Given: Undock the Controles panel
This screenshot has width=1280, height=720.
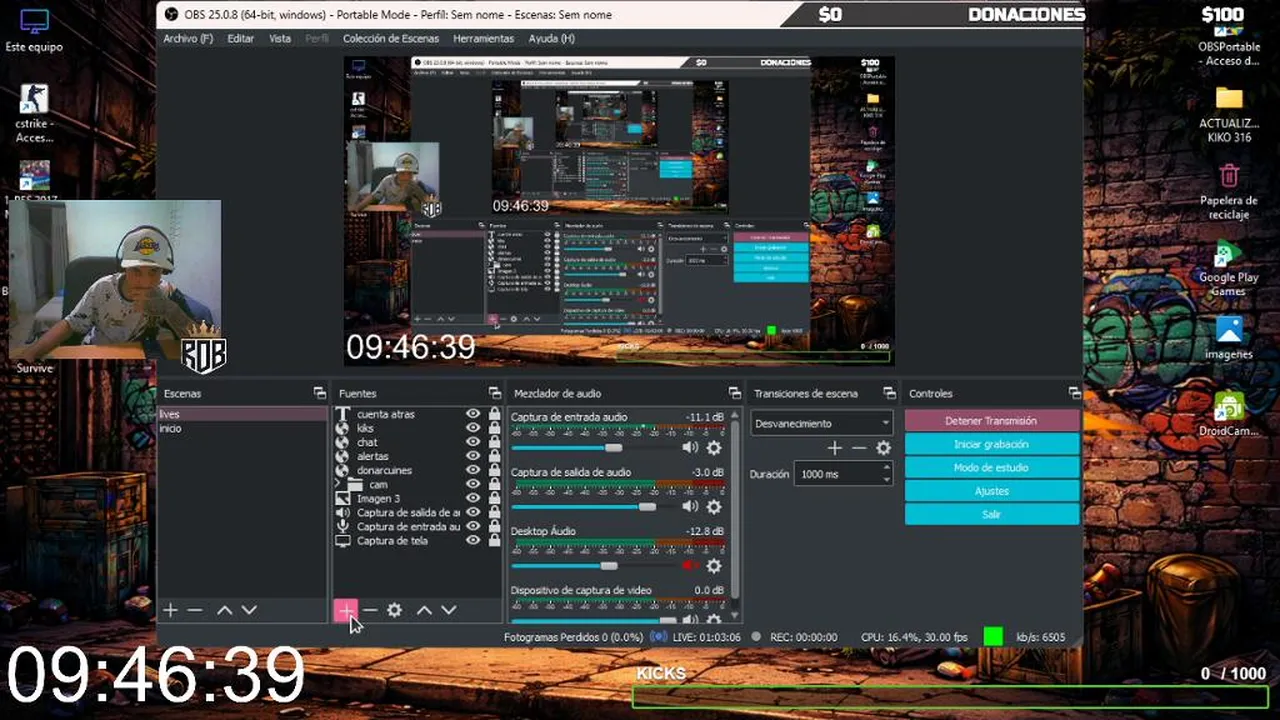Looking at the screenshot, I should [1074, 393].
